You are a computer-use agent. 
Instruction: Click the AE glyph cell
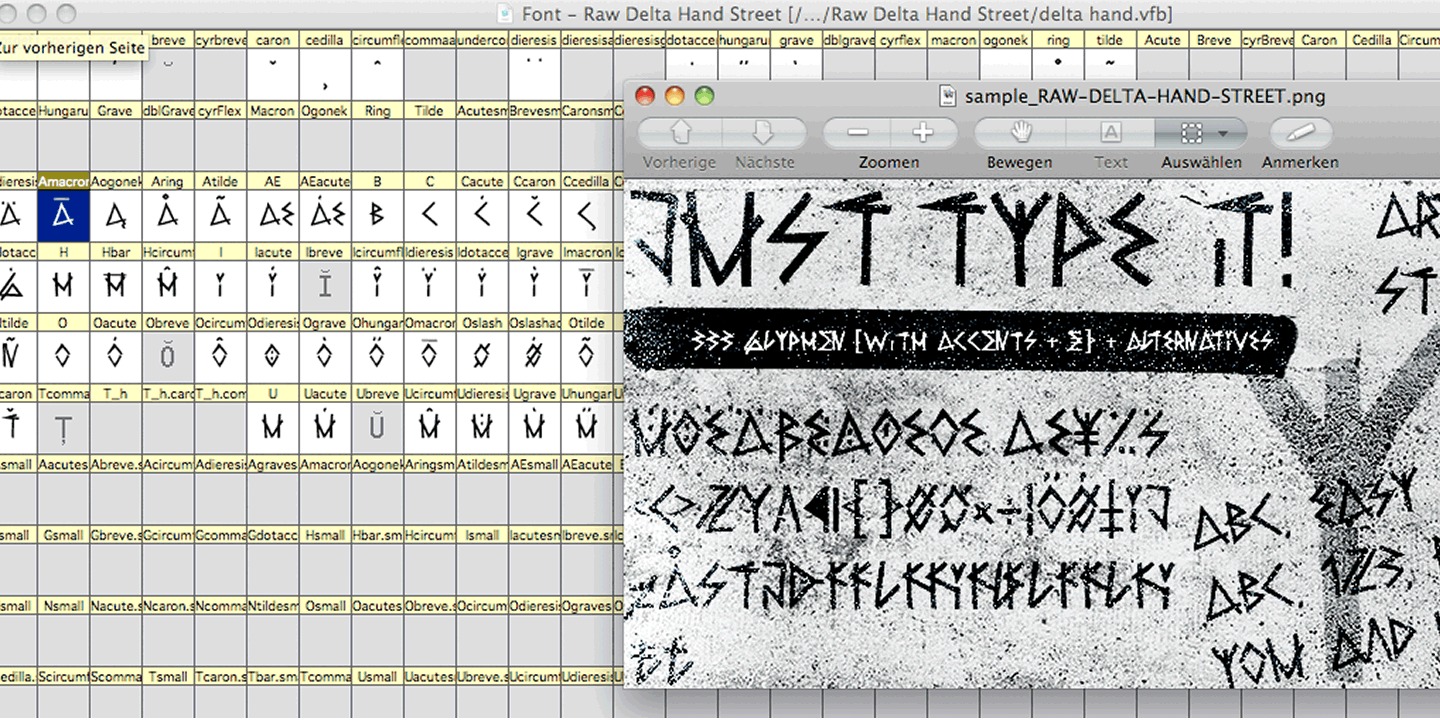click(x=273, y=215)
